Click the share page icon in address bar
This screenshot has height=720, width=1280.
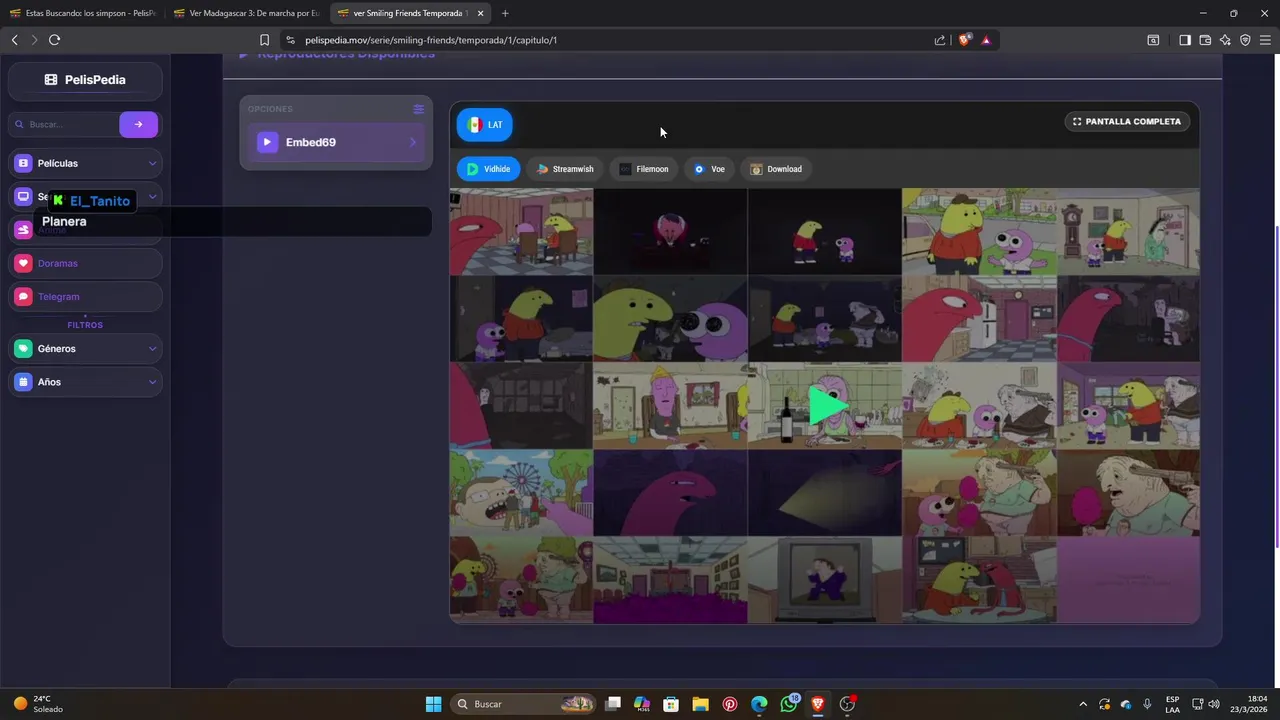click(x=940, y=40)
